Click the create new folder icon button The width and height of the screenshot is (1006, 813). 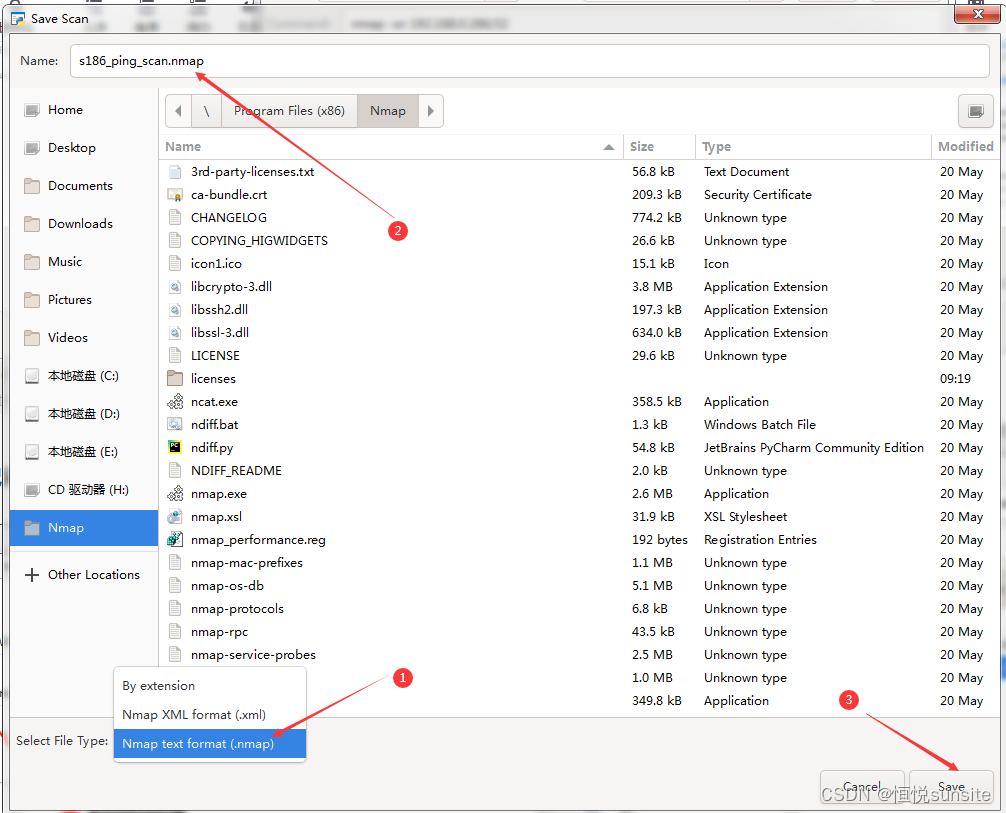pyautogui.click(x=975, y=112)
